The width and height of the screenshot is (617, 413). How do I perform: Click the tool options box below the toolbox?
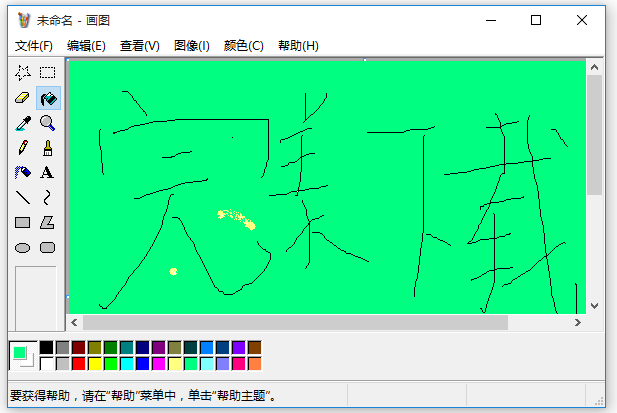tap(36, 298)
